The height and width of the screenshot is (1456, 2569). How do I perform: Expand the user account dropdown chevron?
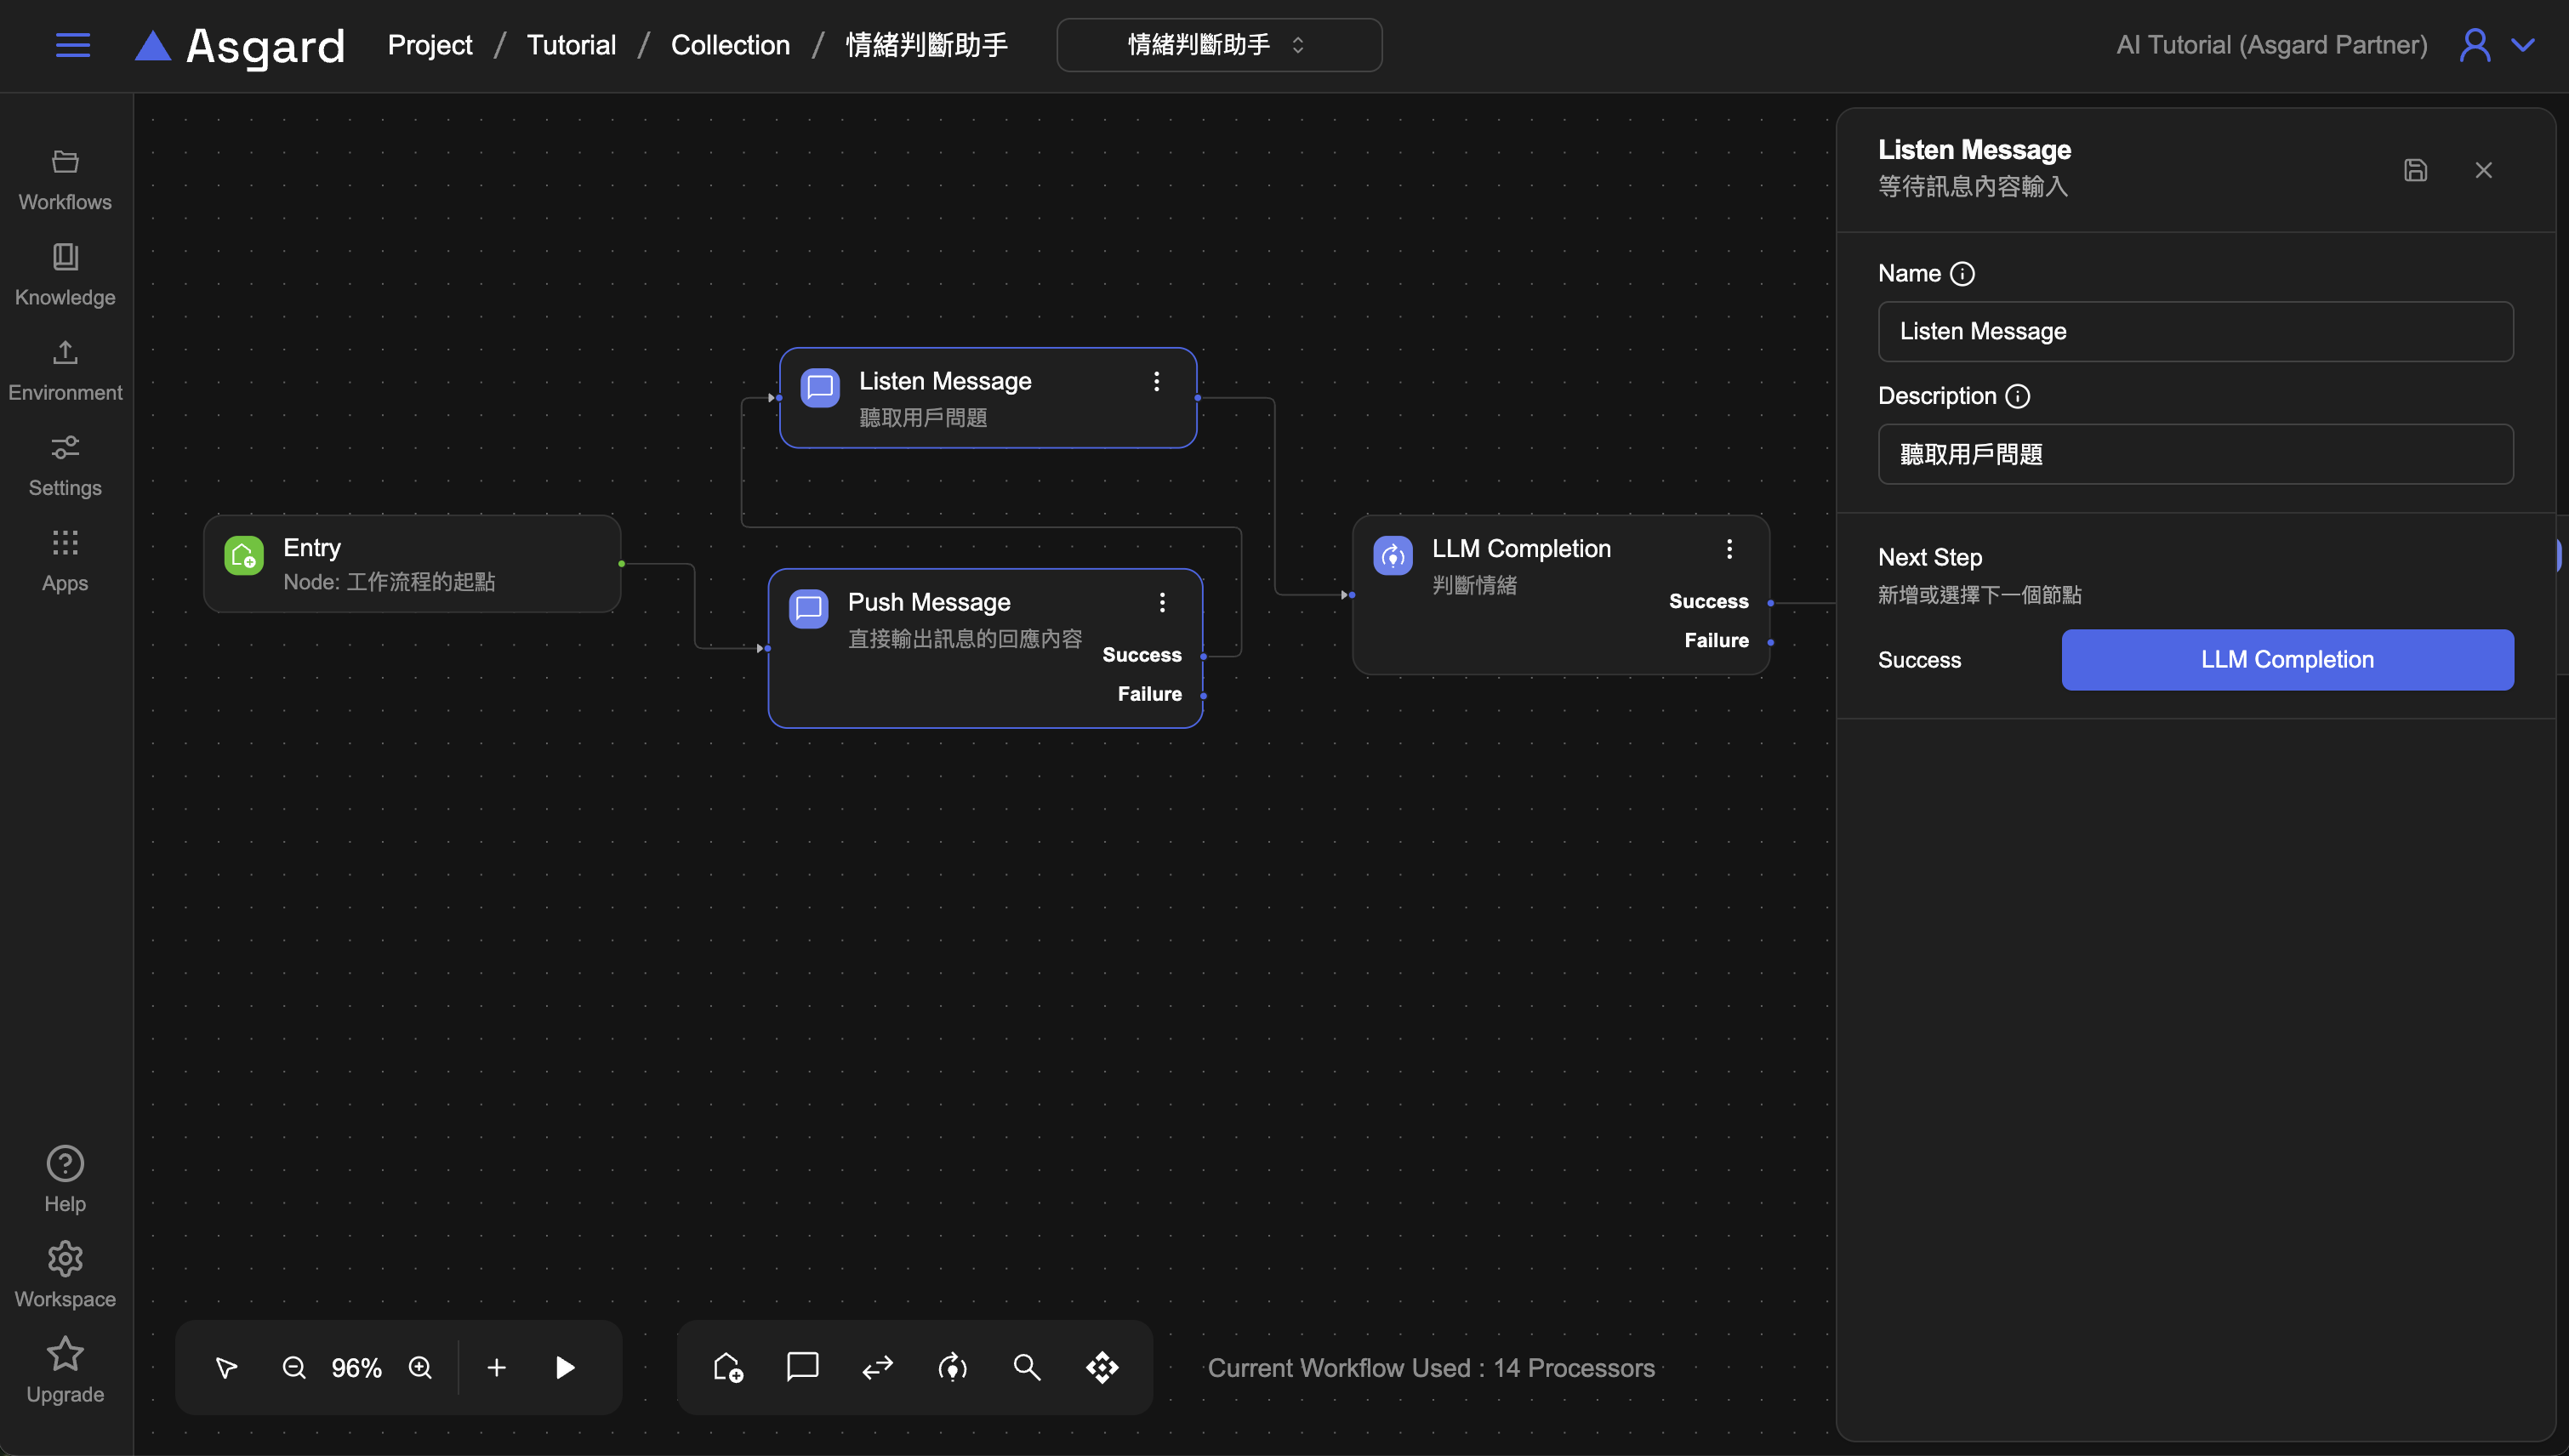pos(2523,45)
